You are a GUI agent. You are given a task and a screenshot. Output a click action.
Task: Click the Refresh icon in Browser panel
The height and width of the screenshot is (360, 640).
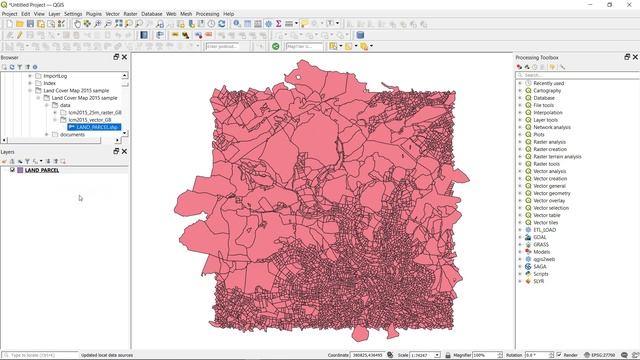point(12,67)
